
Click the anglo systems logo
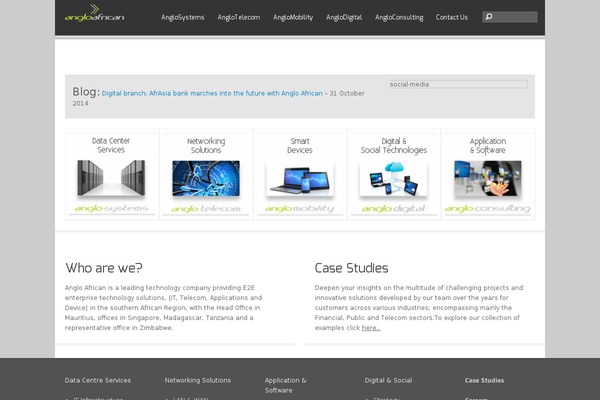pyautogui.click(x=111, y=209)
